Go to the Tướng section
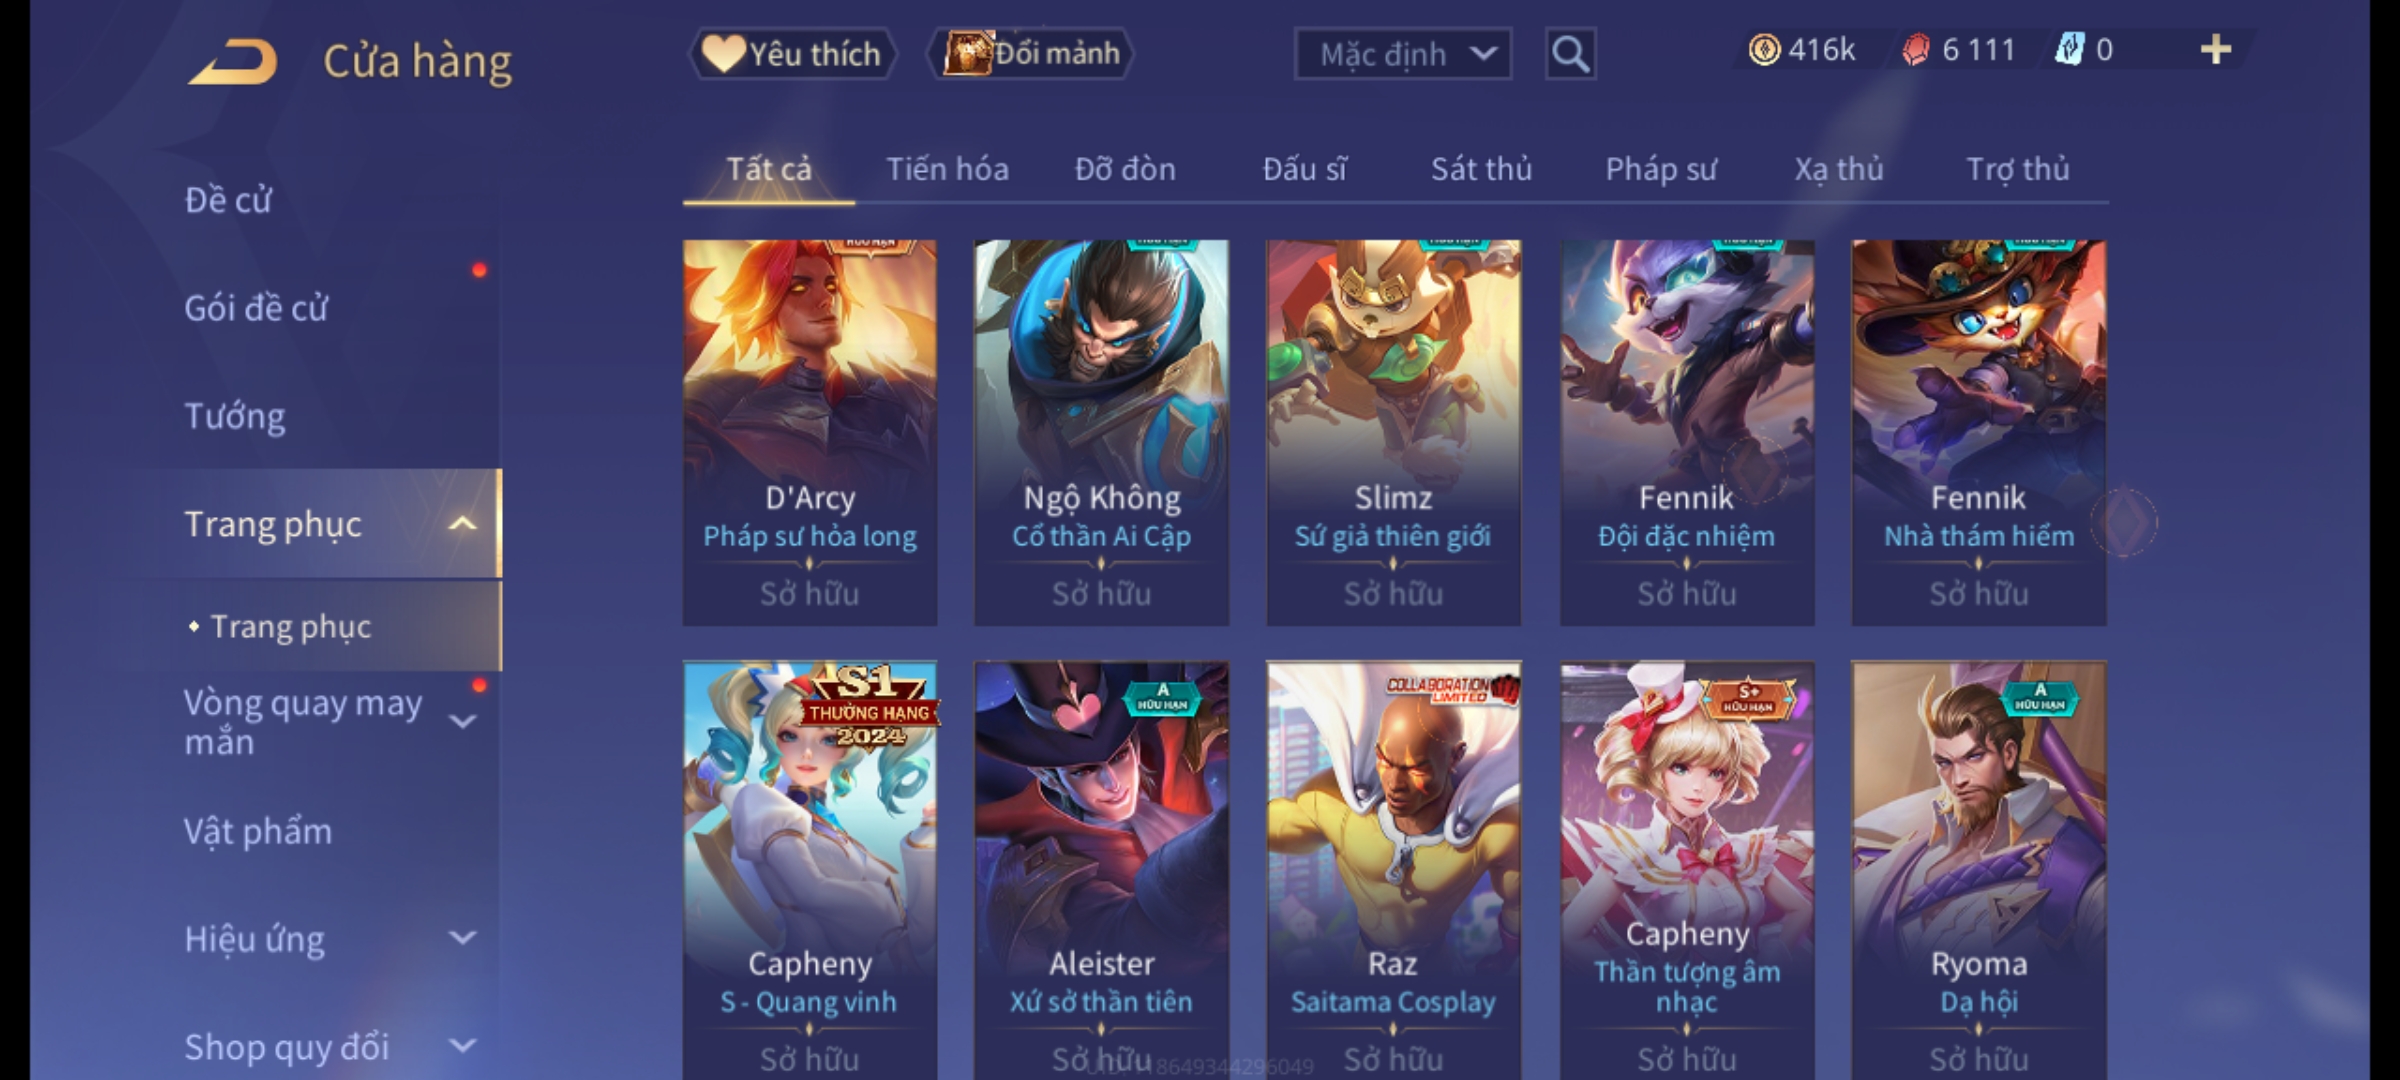 click(235, 416)
